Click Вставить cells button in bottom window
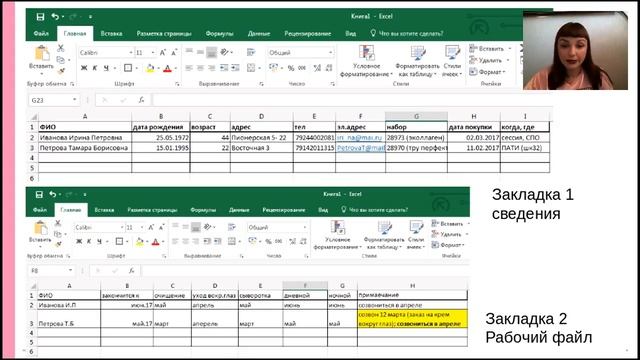The image size is (640, 360). pos(447,224)
